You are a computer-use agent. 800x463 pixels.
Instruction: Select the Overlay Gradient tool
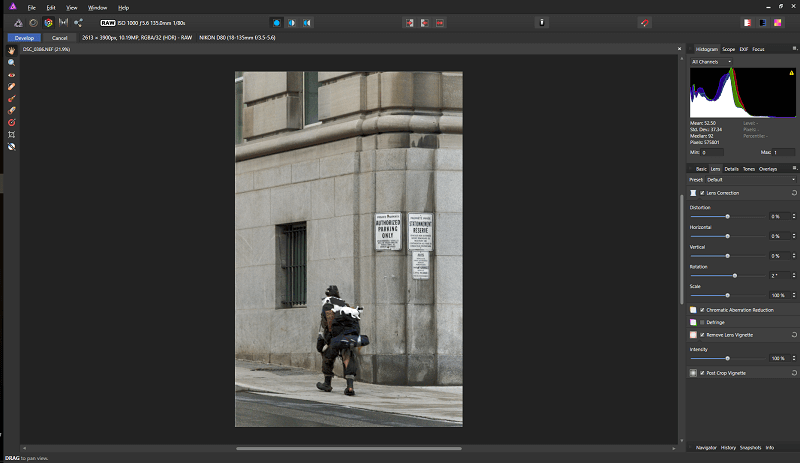point(11,123)
